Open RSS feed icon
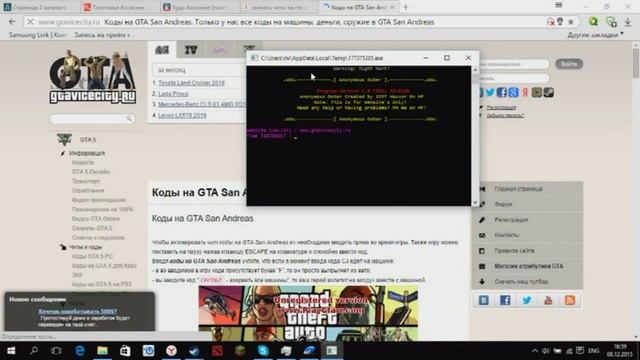Viewport: 640px width, 360px height. click(x=570, y=300)
